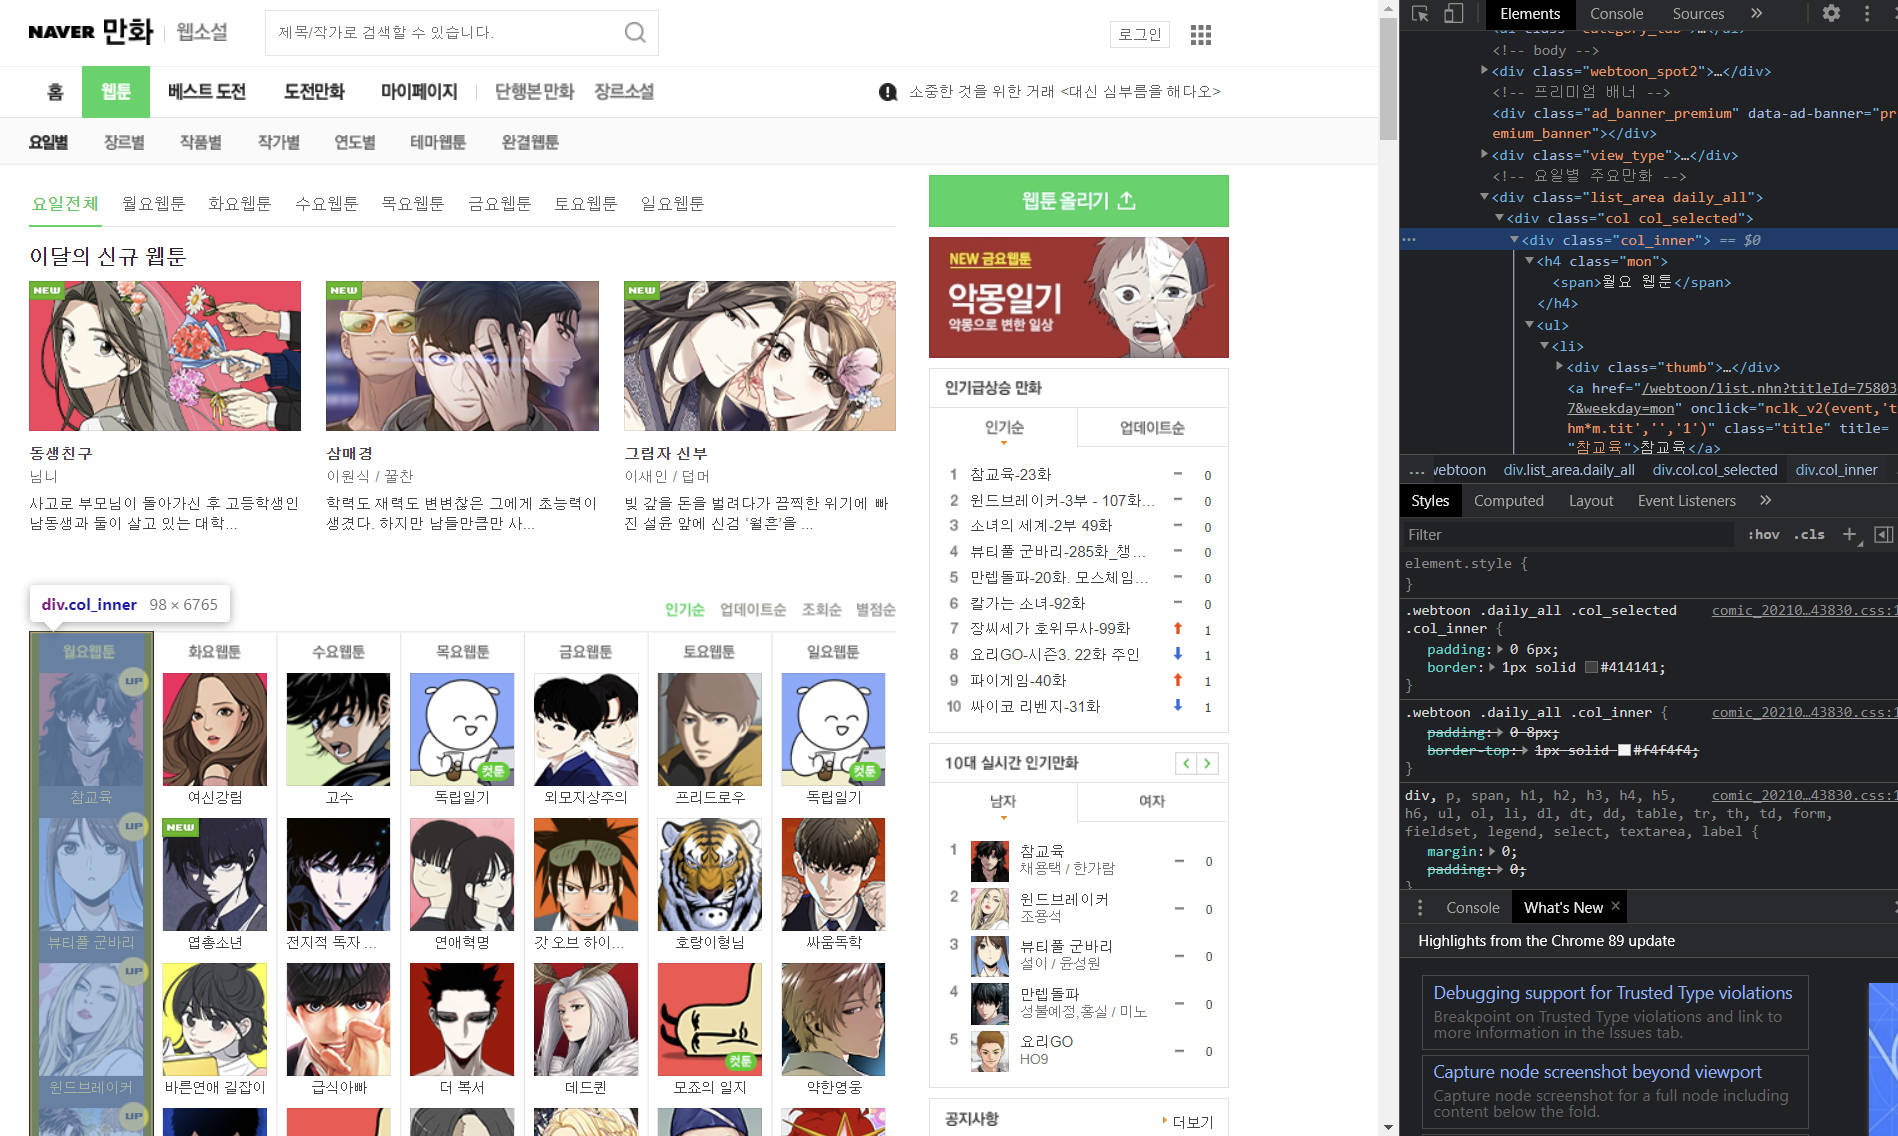Sort the daily list by 업데이트순
The width and height of the screenshot is (1898, 1136).
coord(753,609)
